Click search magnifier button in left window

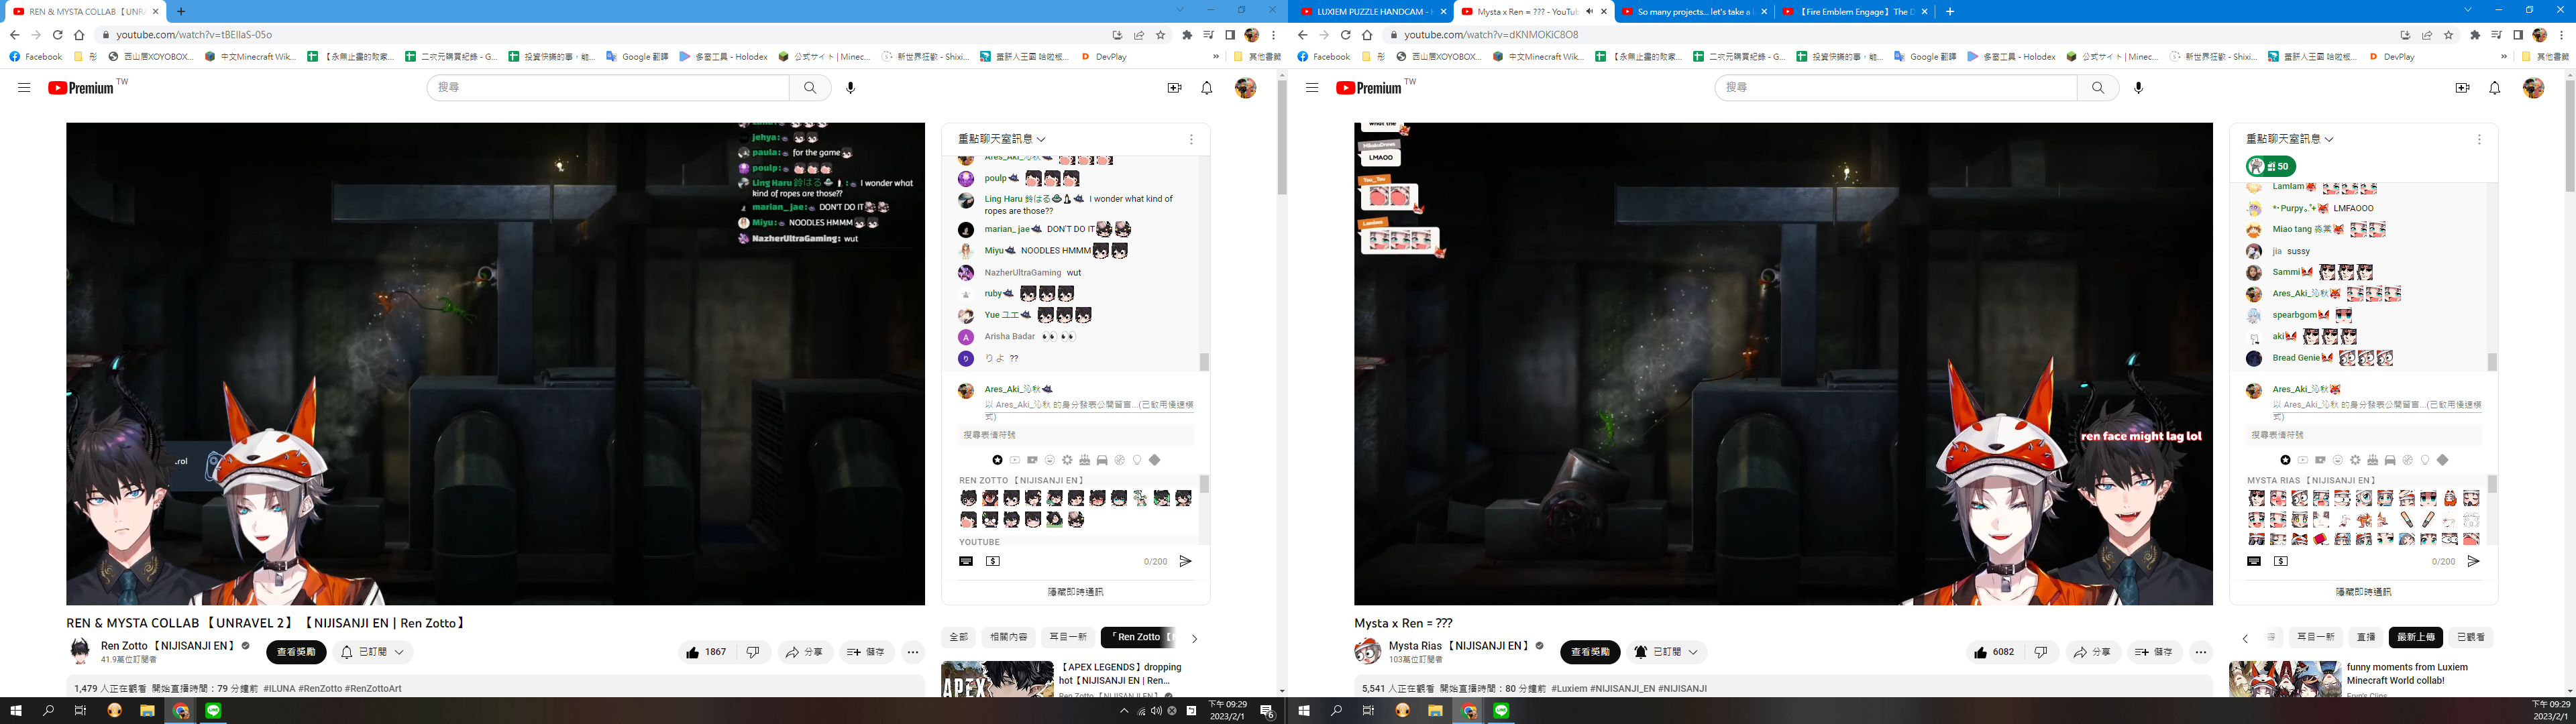tap(810, 88)
